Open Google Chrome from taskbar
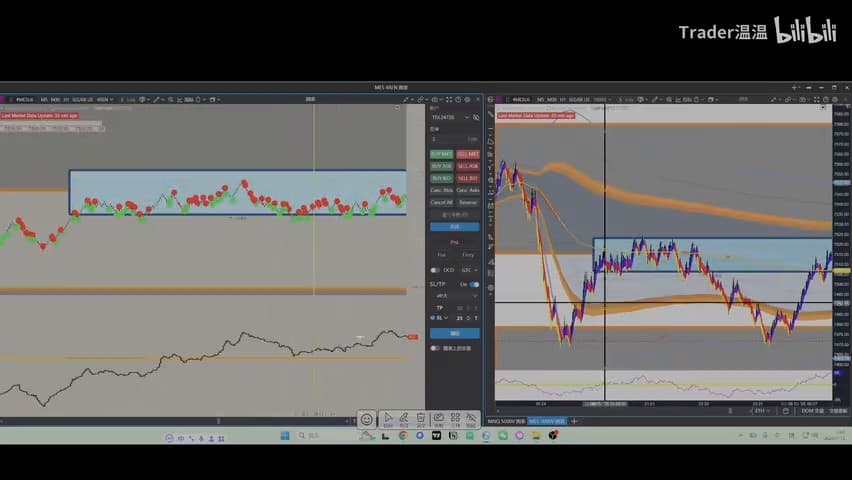852x480 pixels. [x=403, y=435]
